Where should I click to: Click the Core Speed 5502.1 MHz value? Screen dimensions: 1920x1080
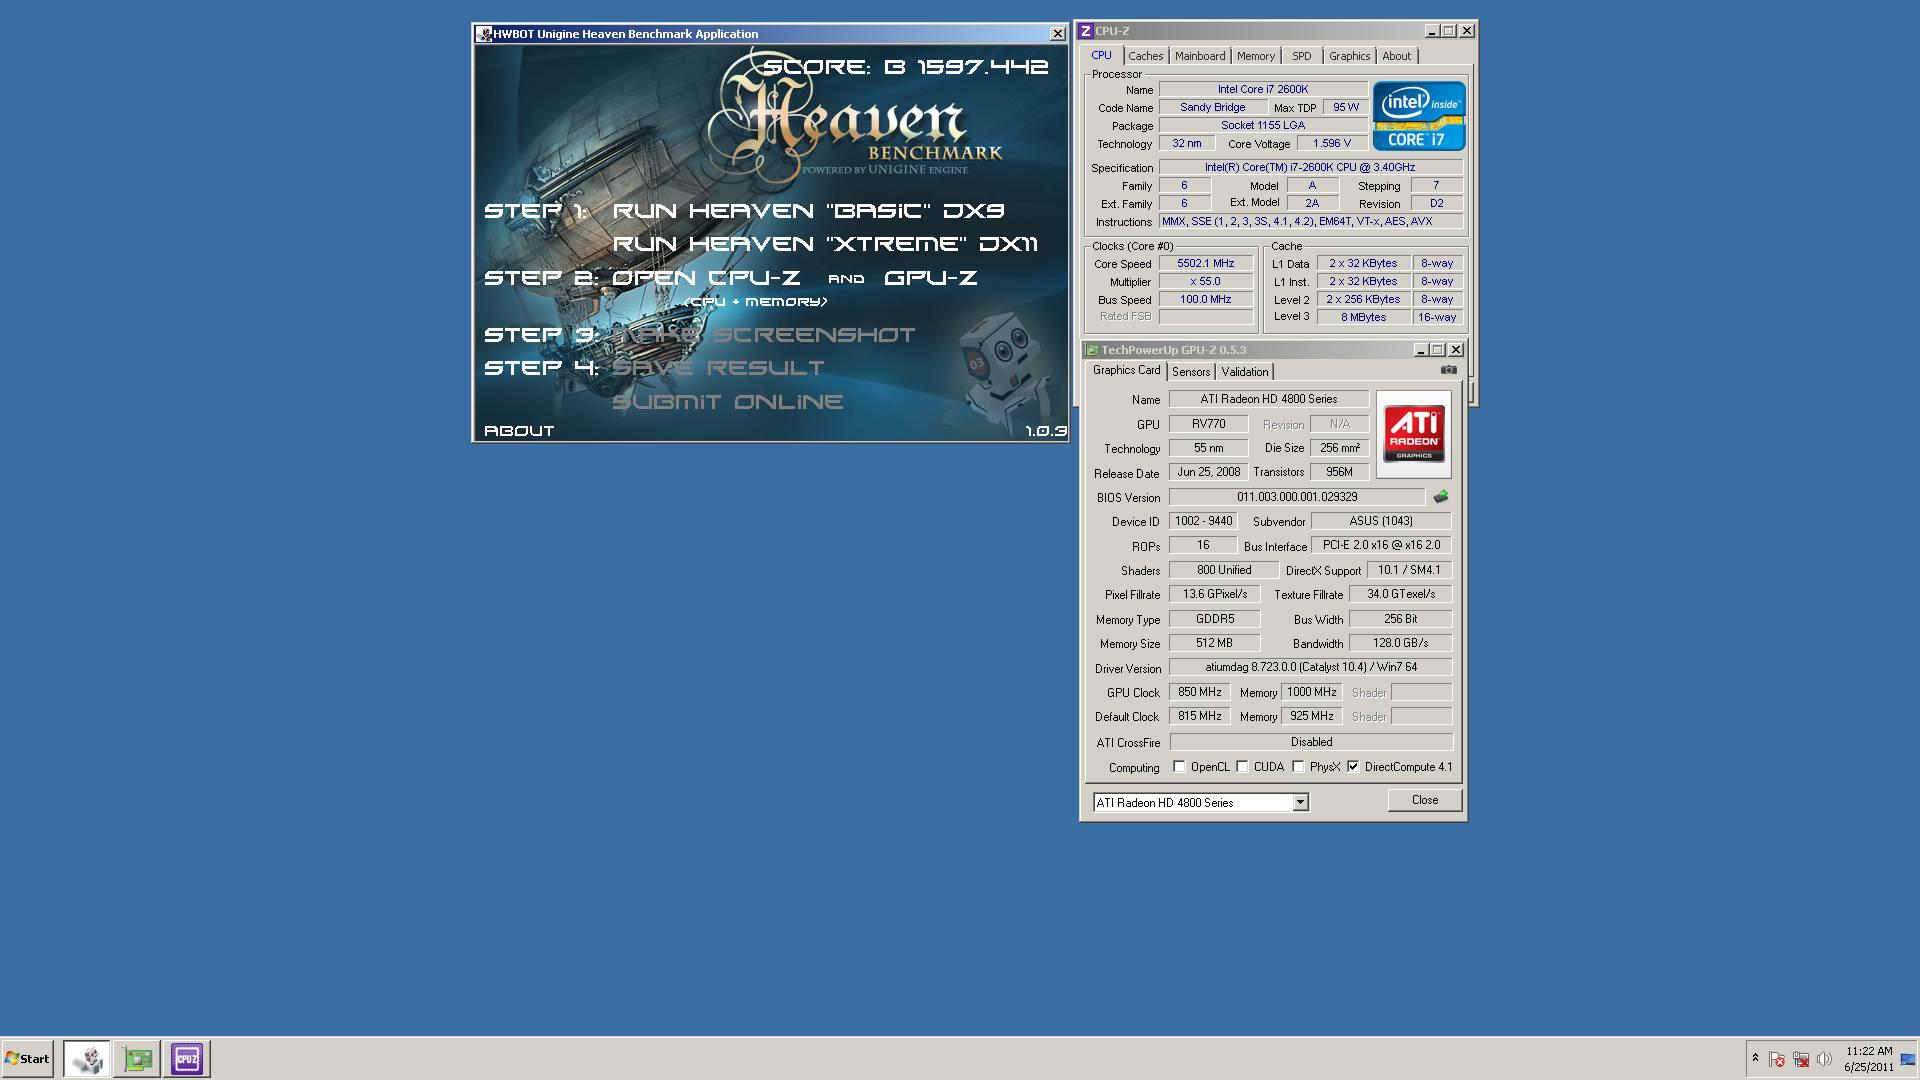point(1205,264)
